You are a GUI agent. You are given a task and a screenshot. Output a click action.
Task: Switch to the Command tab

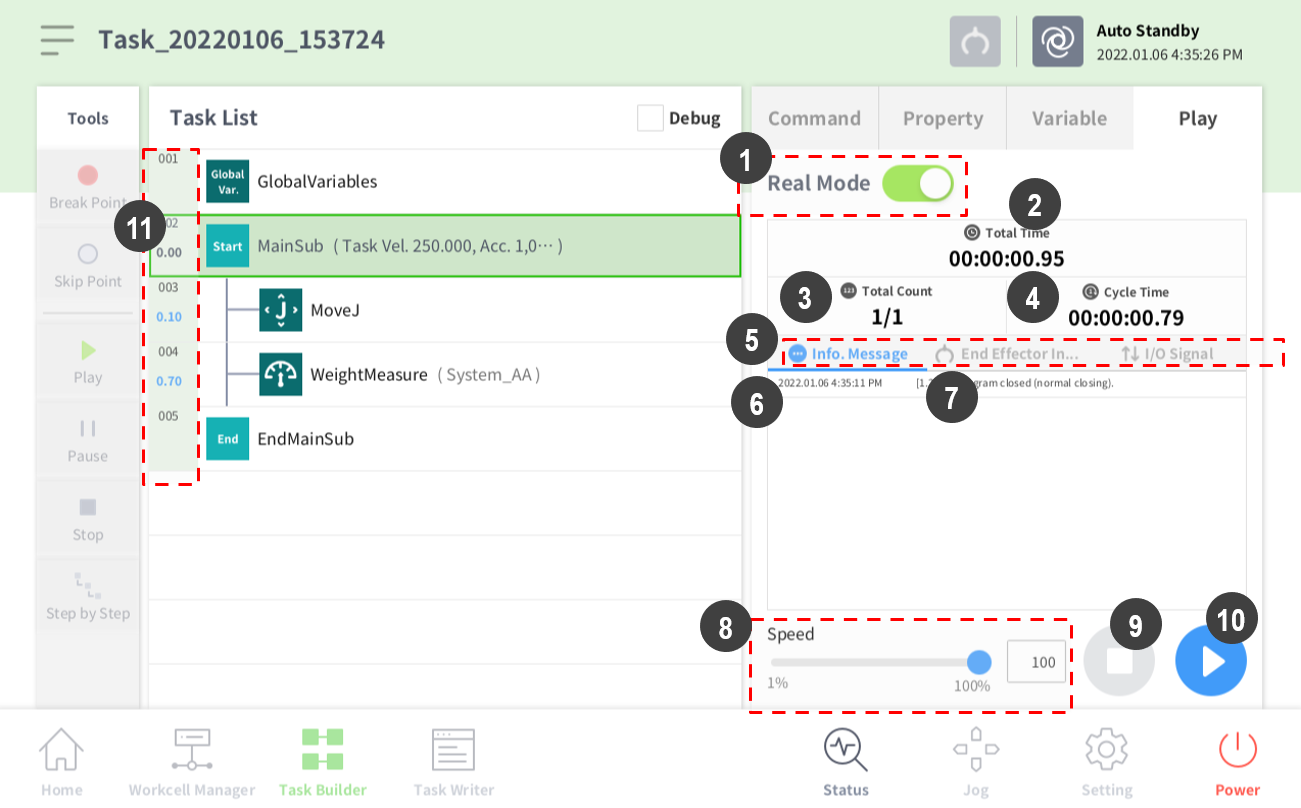(x=814, y=118)
